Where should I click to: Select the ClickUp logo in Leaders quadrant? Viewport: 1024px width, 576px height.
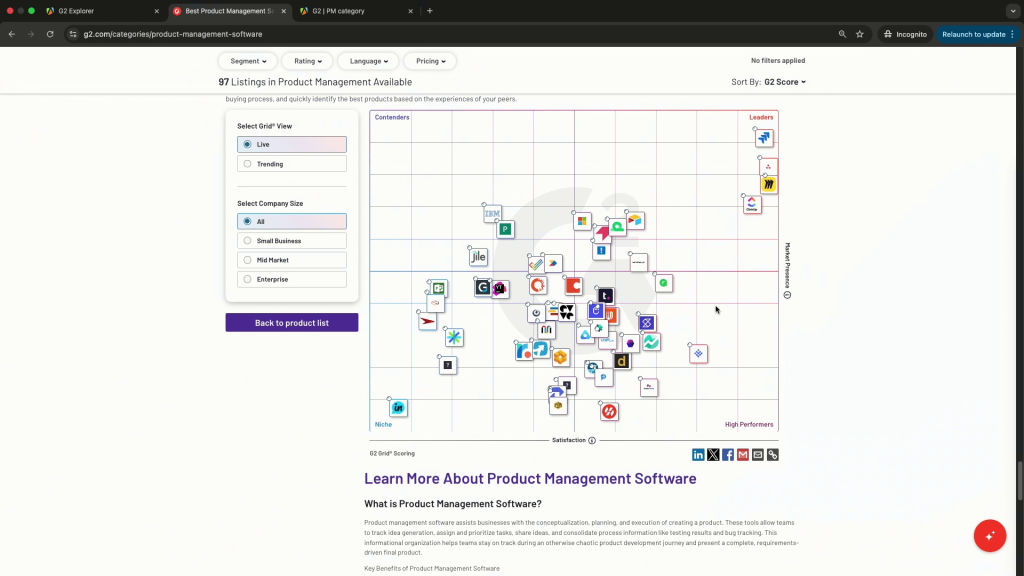point(752,204)
